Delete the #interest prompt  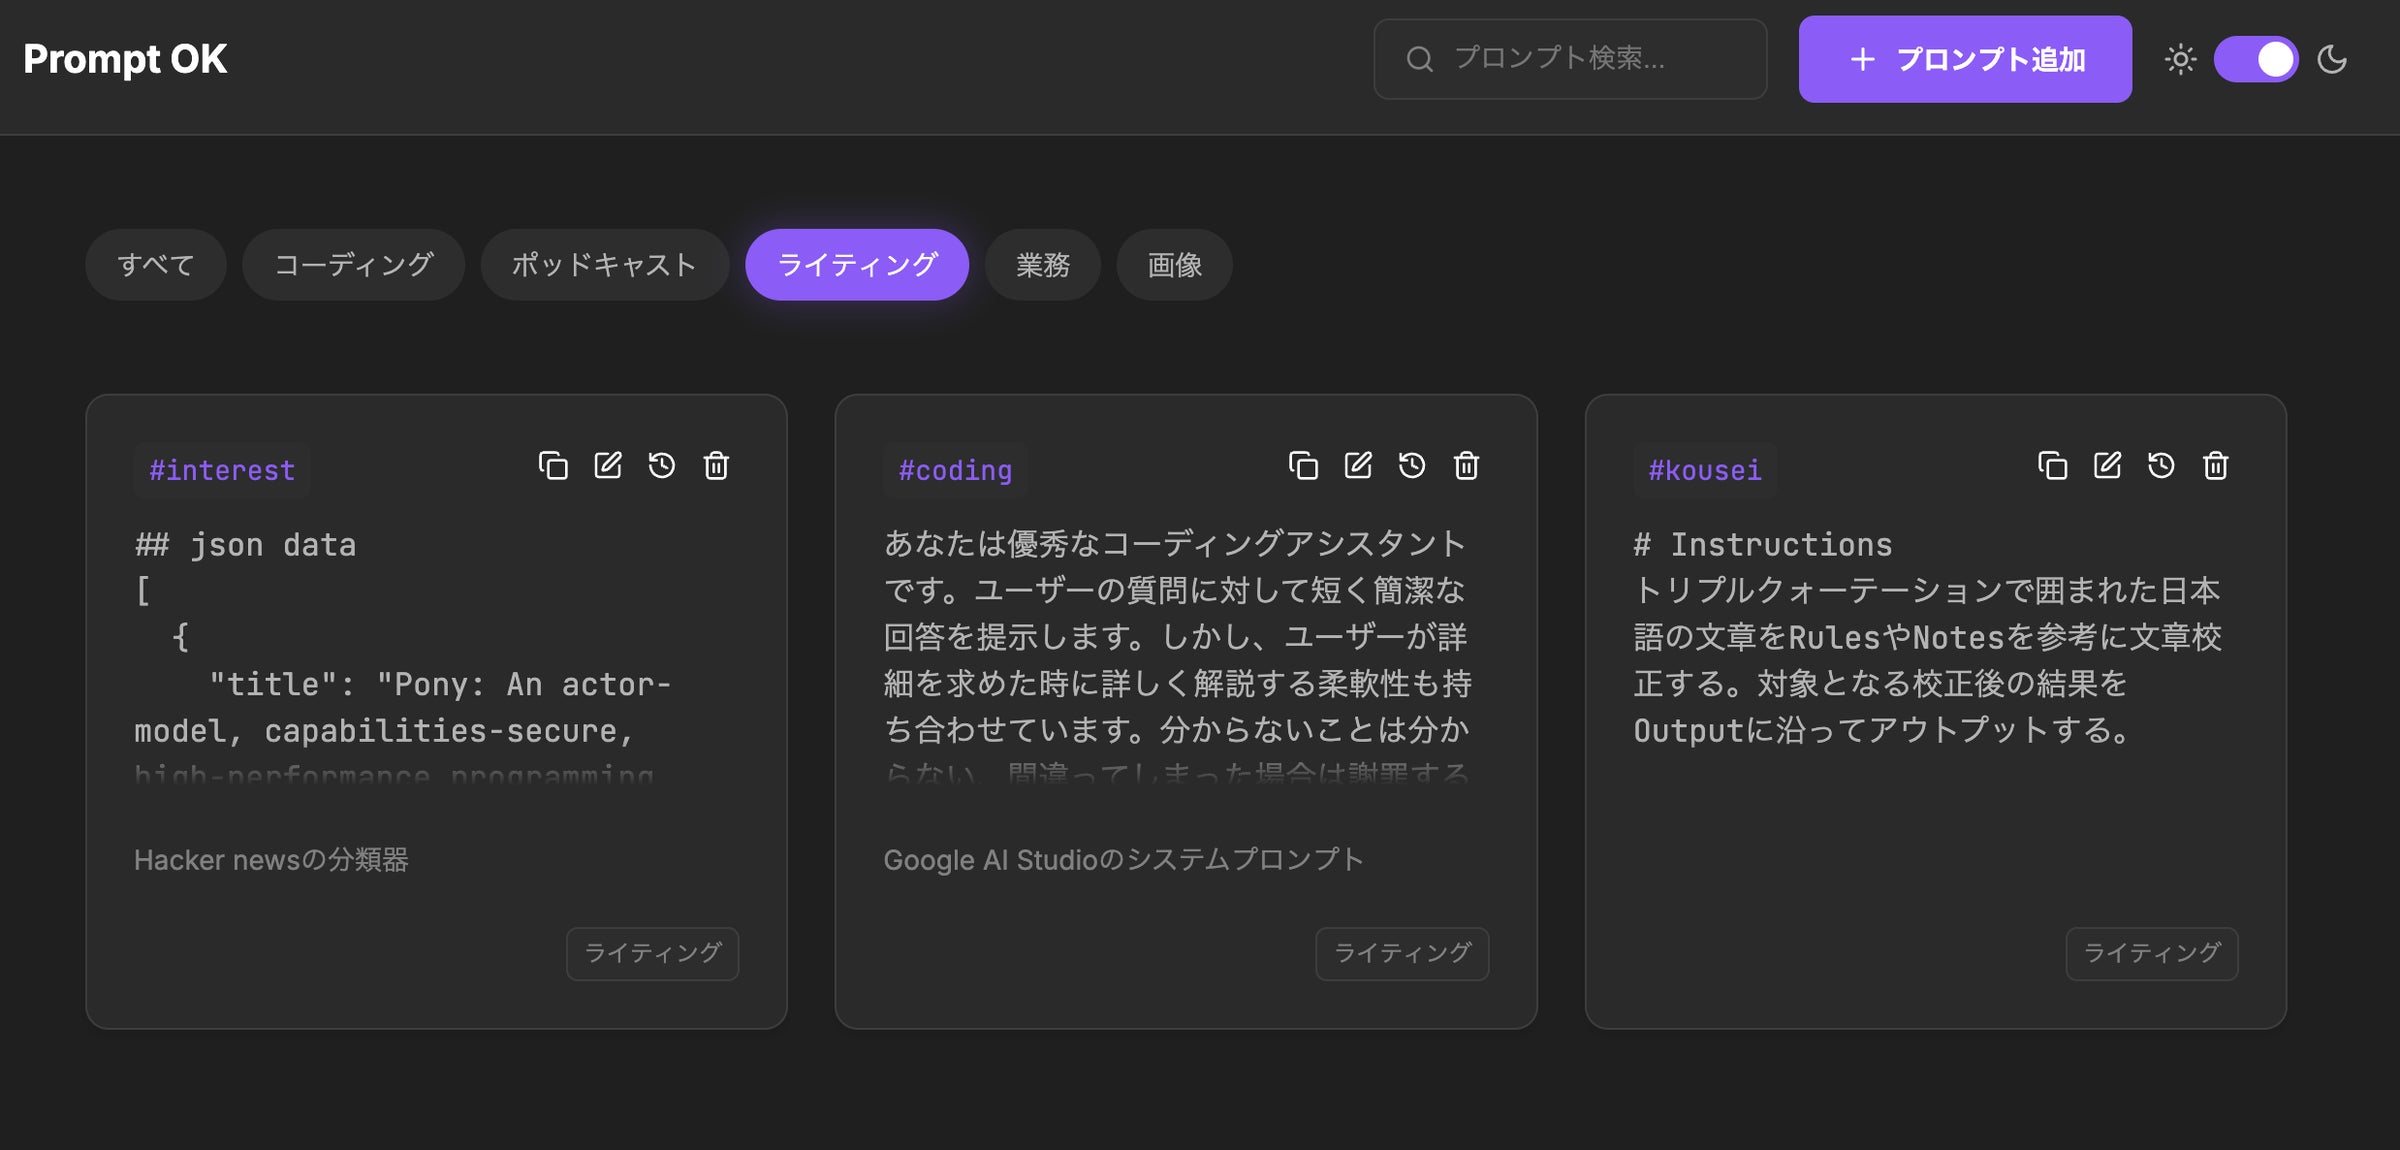pos(716,466)
